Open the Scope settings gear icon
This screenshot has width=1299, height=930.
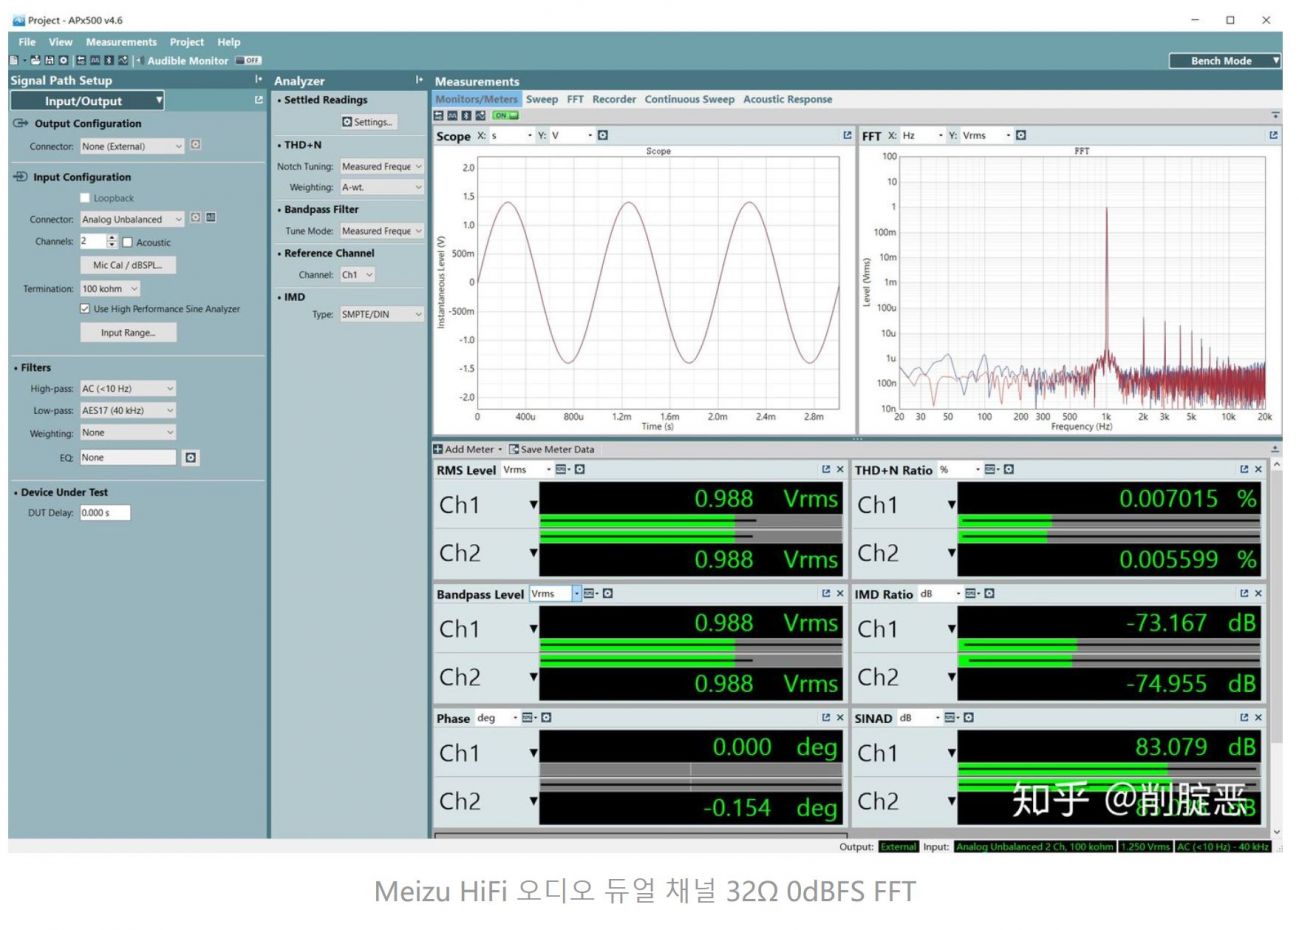[x=603, y=135]
